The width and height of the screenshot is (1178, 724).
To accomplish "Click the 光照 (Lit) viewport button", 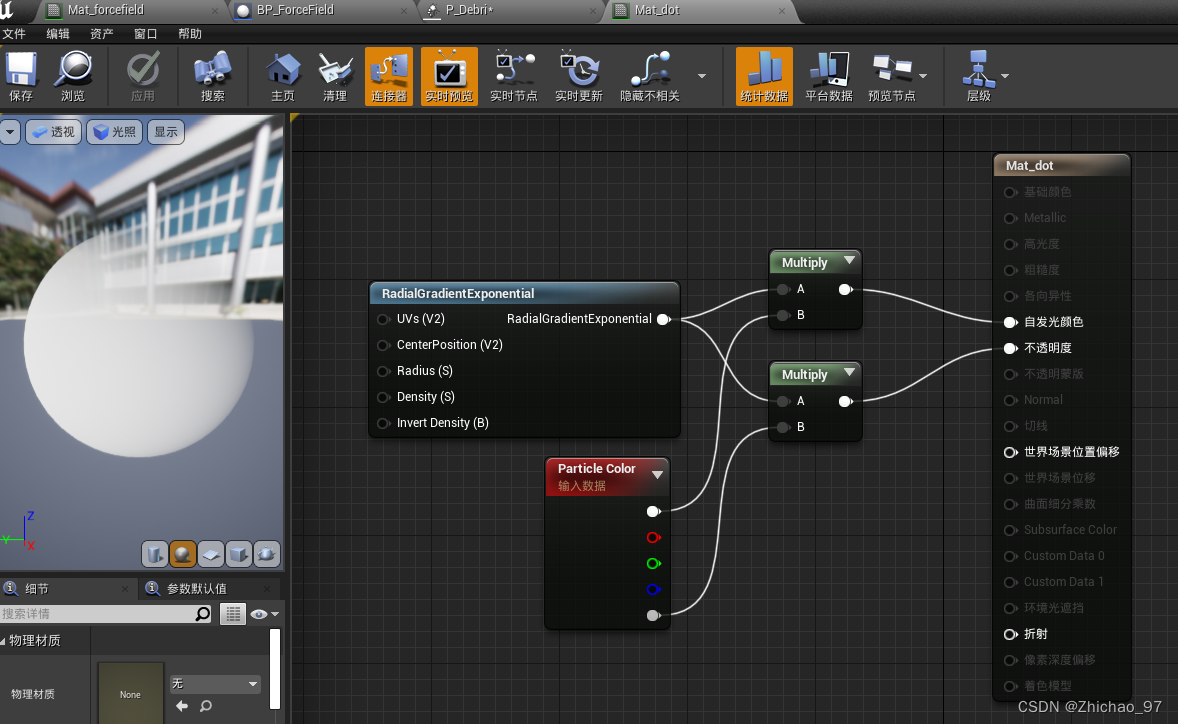I will (x=114, y=132).
